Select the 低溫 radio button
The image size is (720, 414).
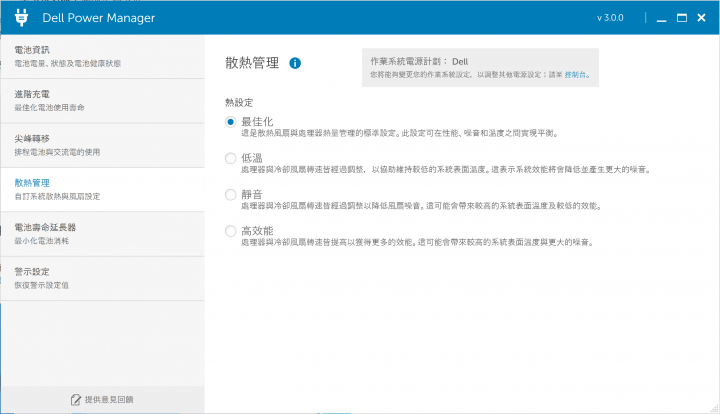231,158
